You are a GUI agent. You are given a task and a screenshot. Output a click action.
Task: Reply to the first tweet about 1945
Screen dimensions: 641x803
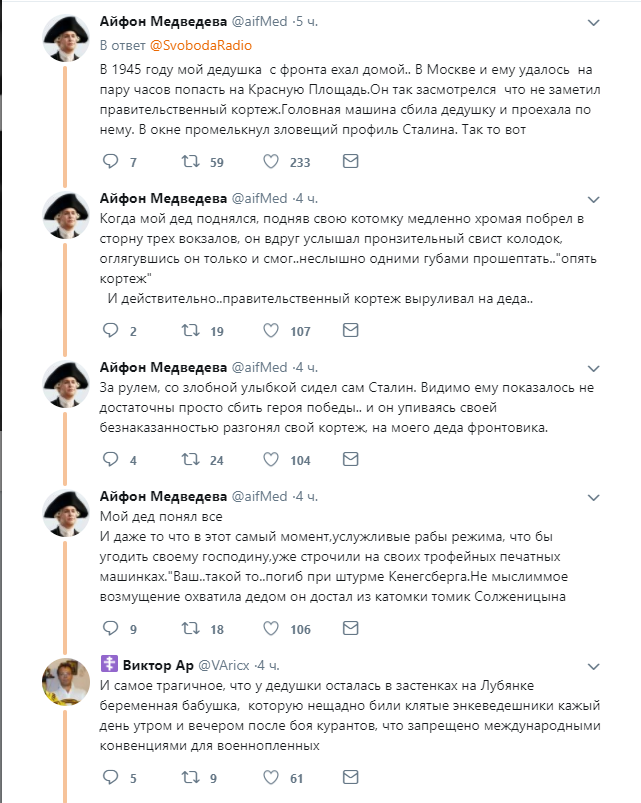111,161
